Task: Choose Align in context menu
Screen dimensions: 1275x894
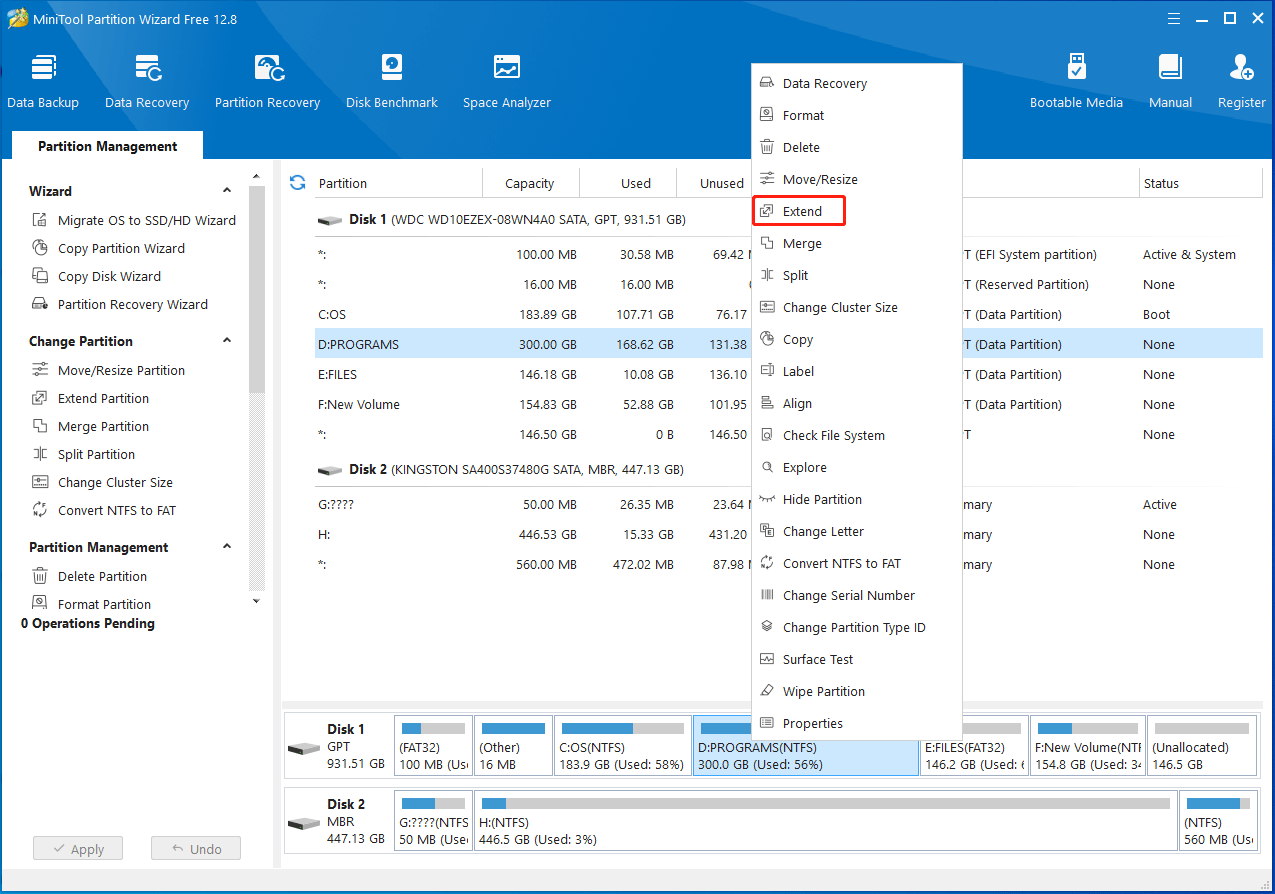Action: 857,403
